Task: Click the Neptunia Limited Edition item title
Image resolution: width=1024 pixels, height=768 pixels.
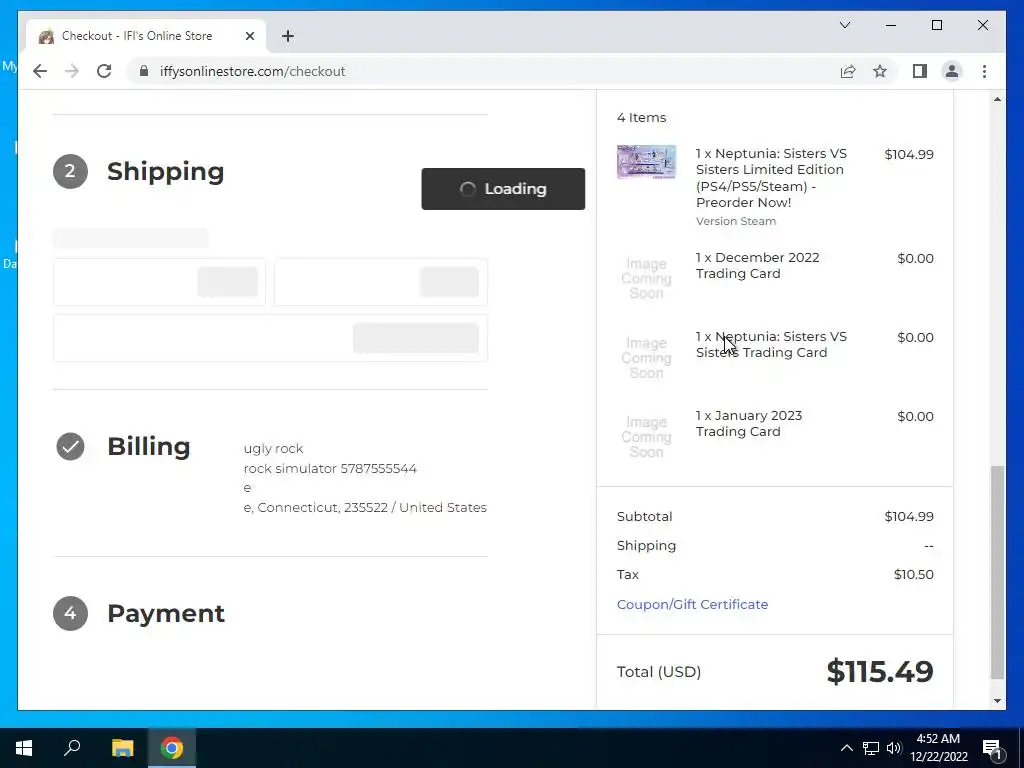Action: [x=771, y=178]
